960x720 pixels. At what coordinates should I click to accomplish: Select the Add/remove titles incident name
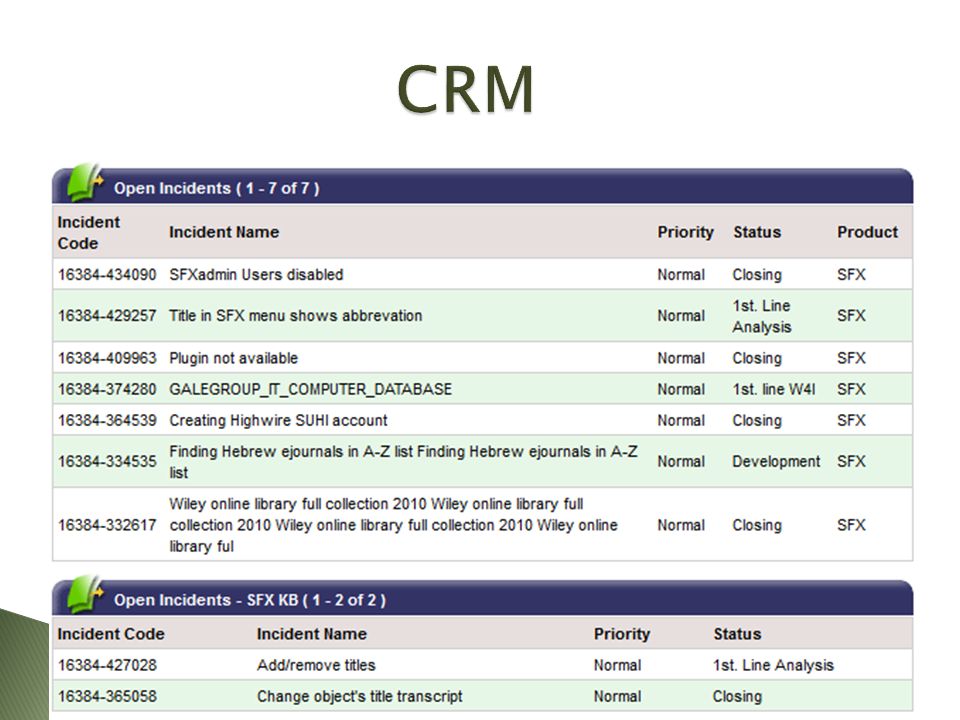[316, 666]
